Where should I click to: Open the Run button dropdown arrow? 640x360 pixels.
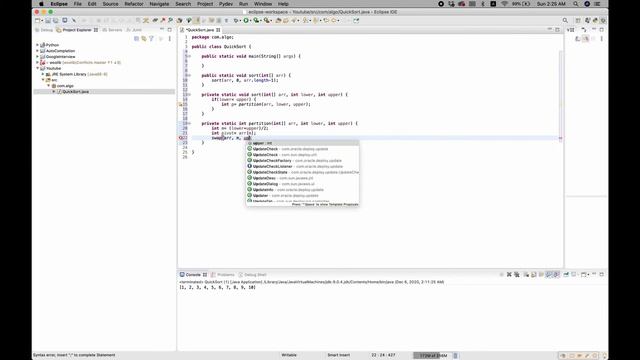[x=251, y=20]
